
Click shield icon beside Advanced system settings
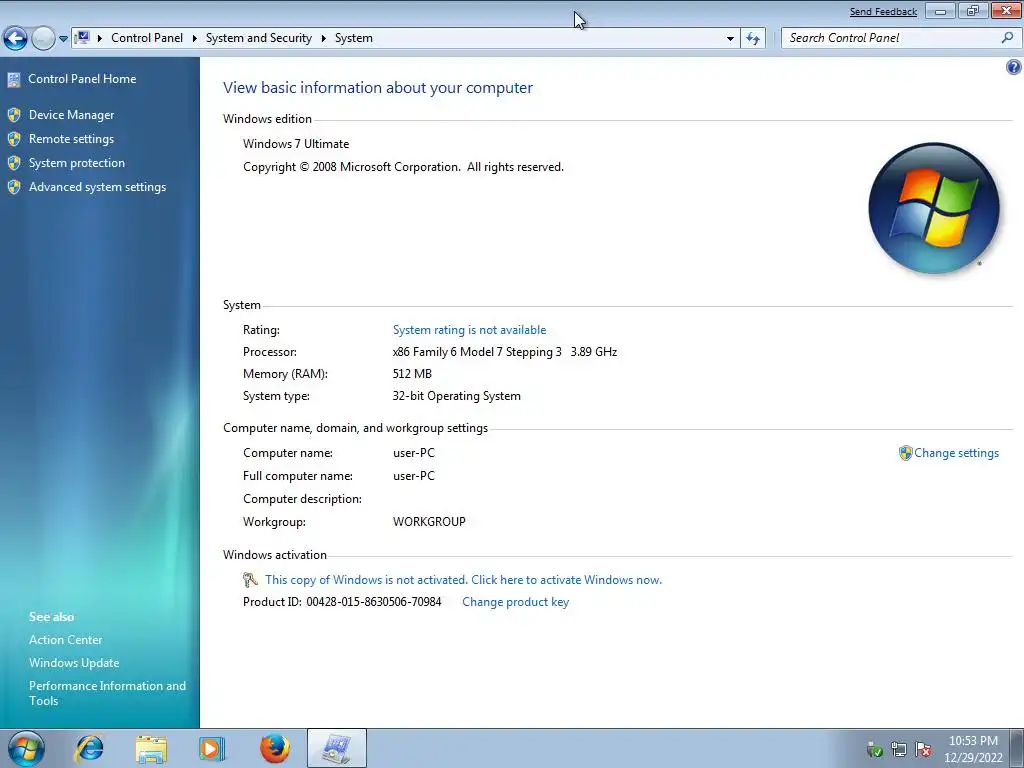pyautogui.click(x=14, y=187)
